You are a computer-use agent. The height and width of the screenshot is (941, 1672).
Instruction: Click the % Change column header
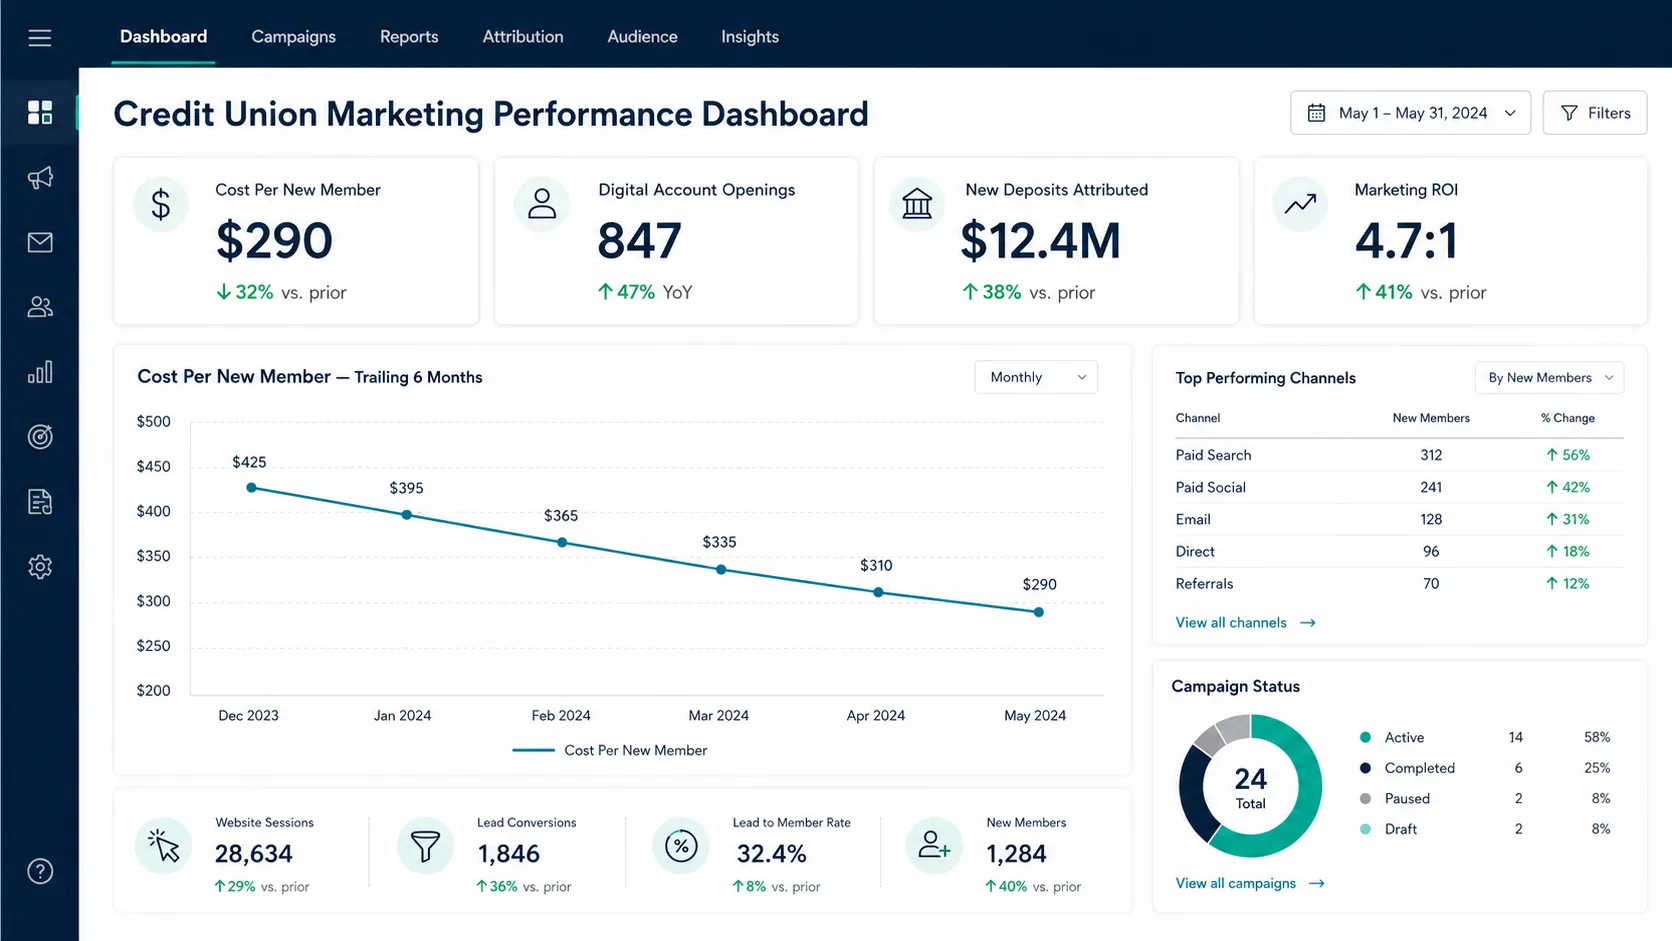pyautogui.click(x=1567, y=418)
